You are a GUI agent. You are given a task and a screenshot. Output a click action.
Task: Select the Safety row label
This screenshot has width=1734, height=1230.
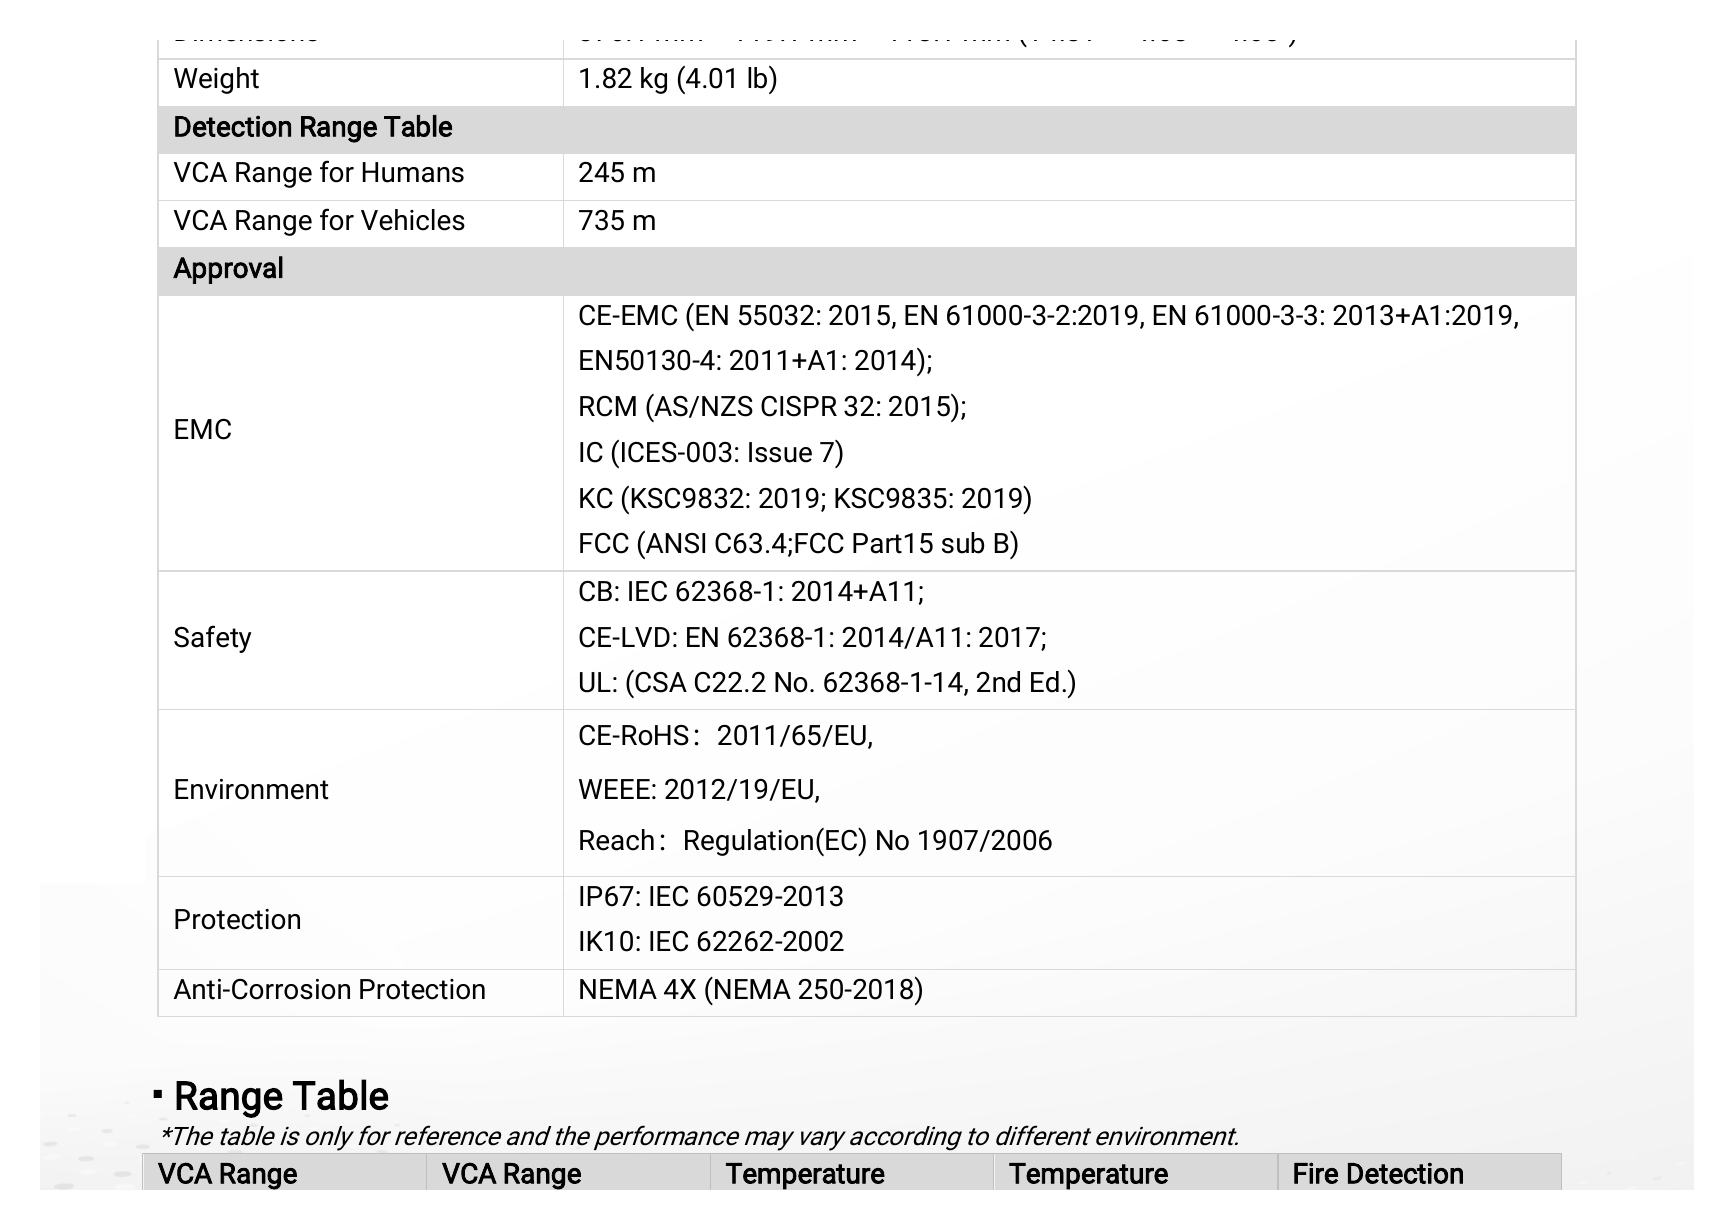pyautogui.click(x=212, y=638)
